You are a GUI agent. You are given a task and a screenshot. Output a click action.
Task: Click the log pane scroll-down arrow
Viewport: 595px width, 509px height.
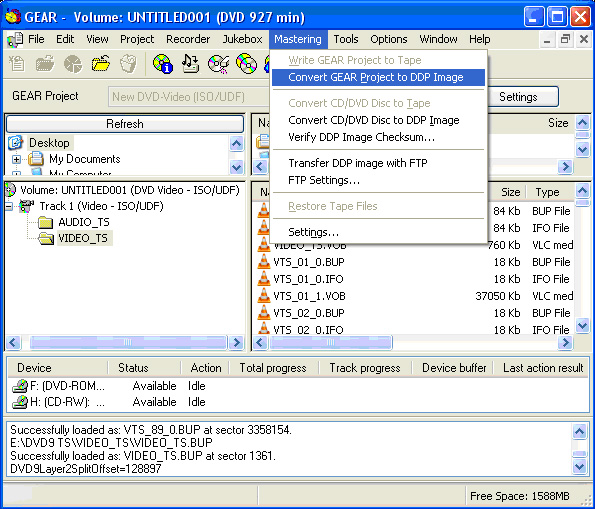(579, 466)
